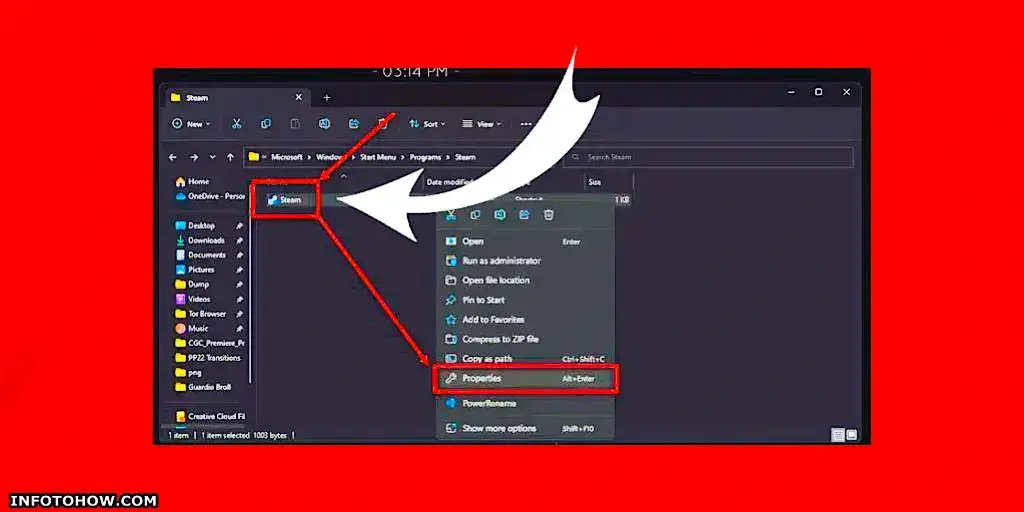Open Pictures in the sidebar
The image size is (1024, 512).
pyautogui.click(x=195, y=270)
